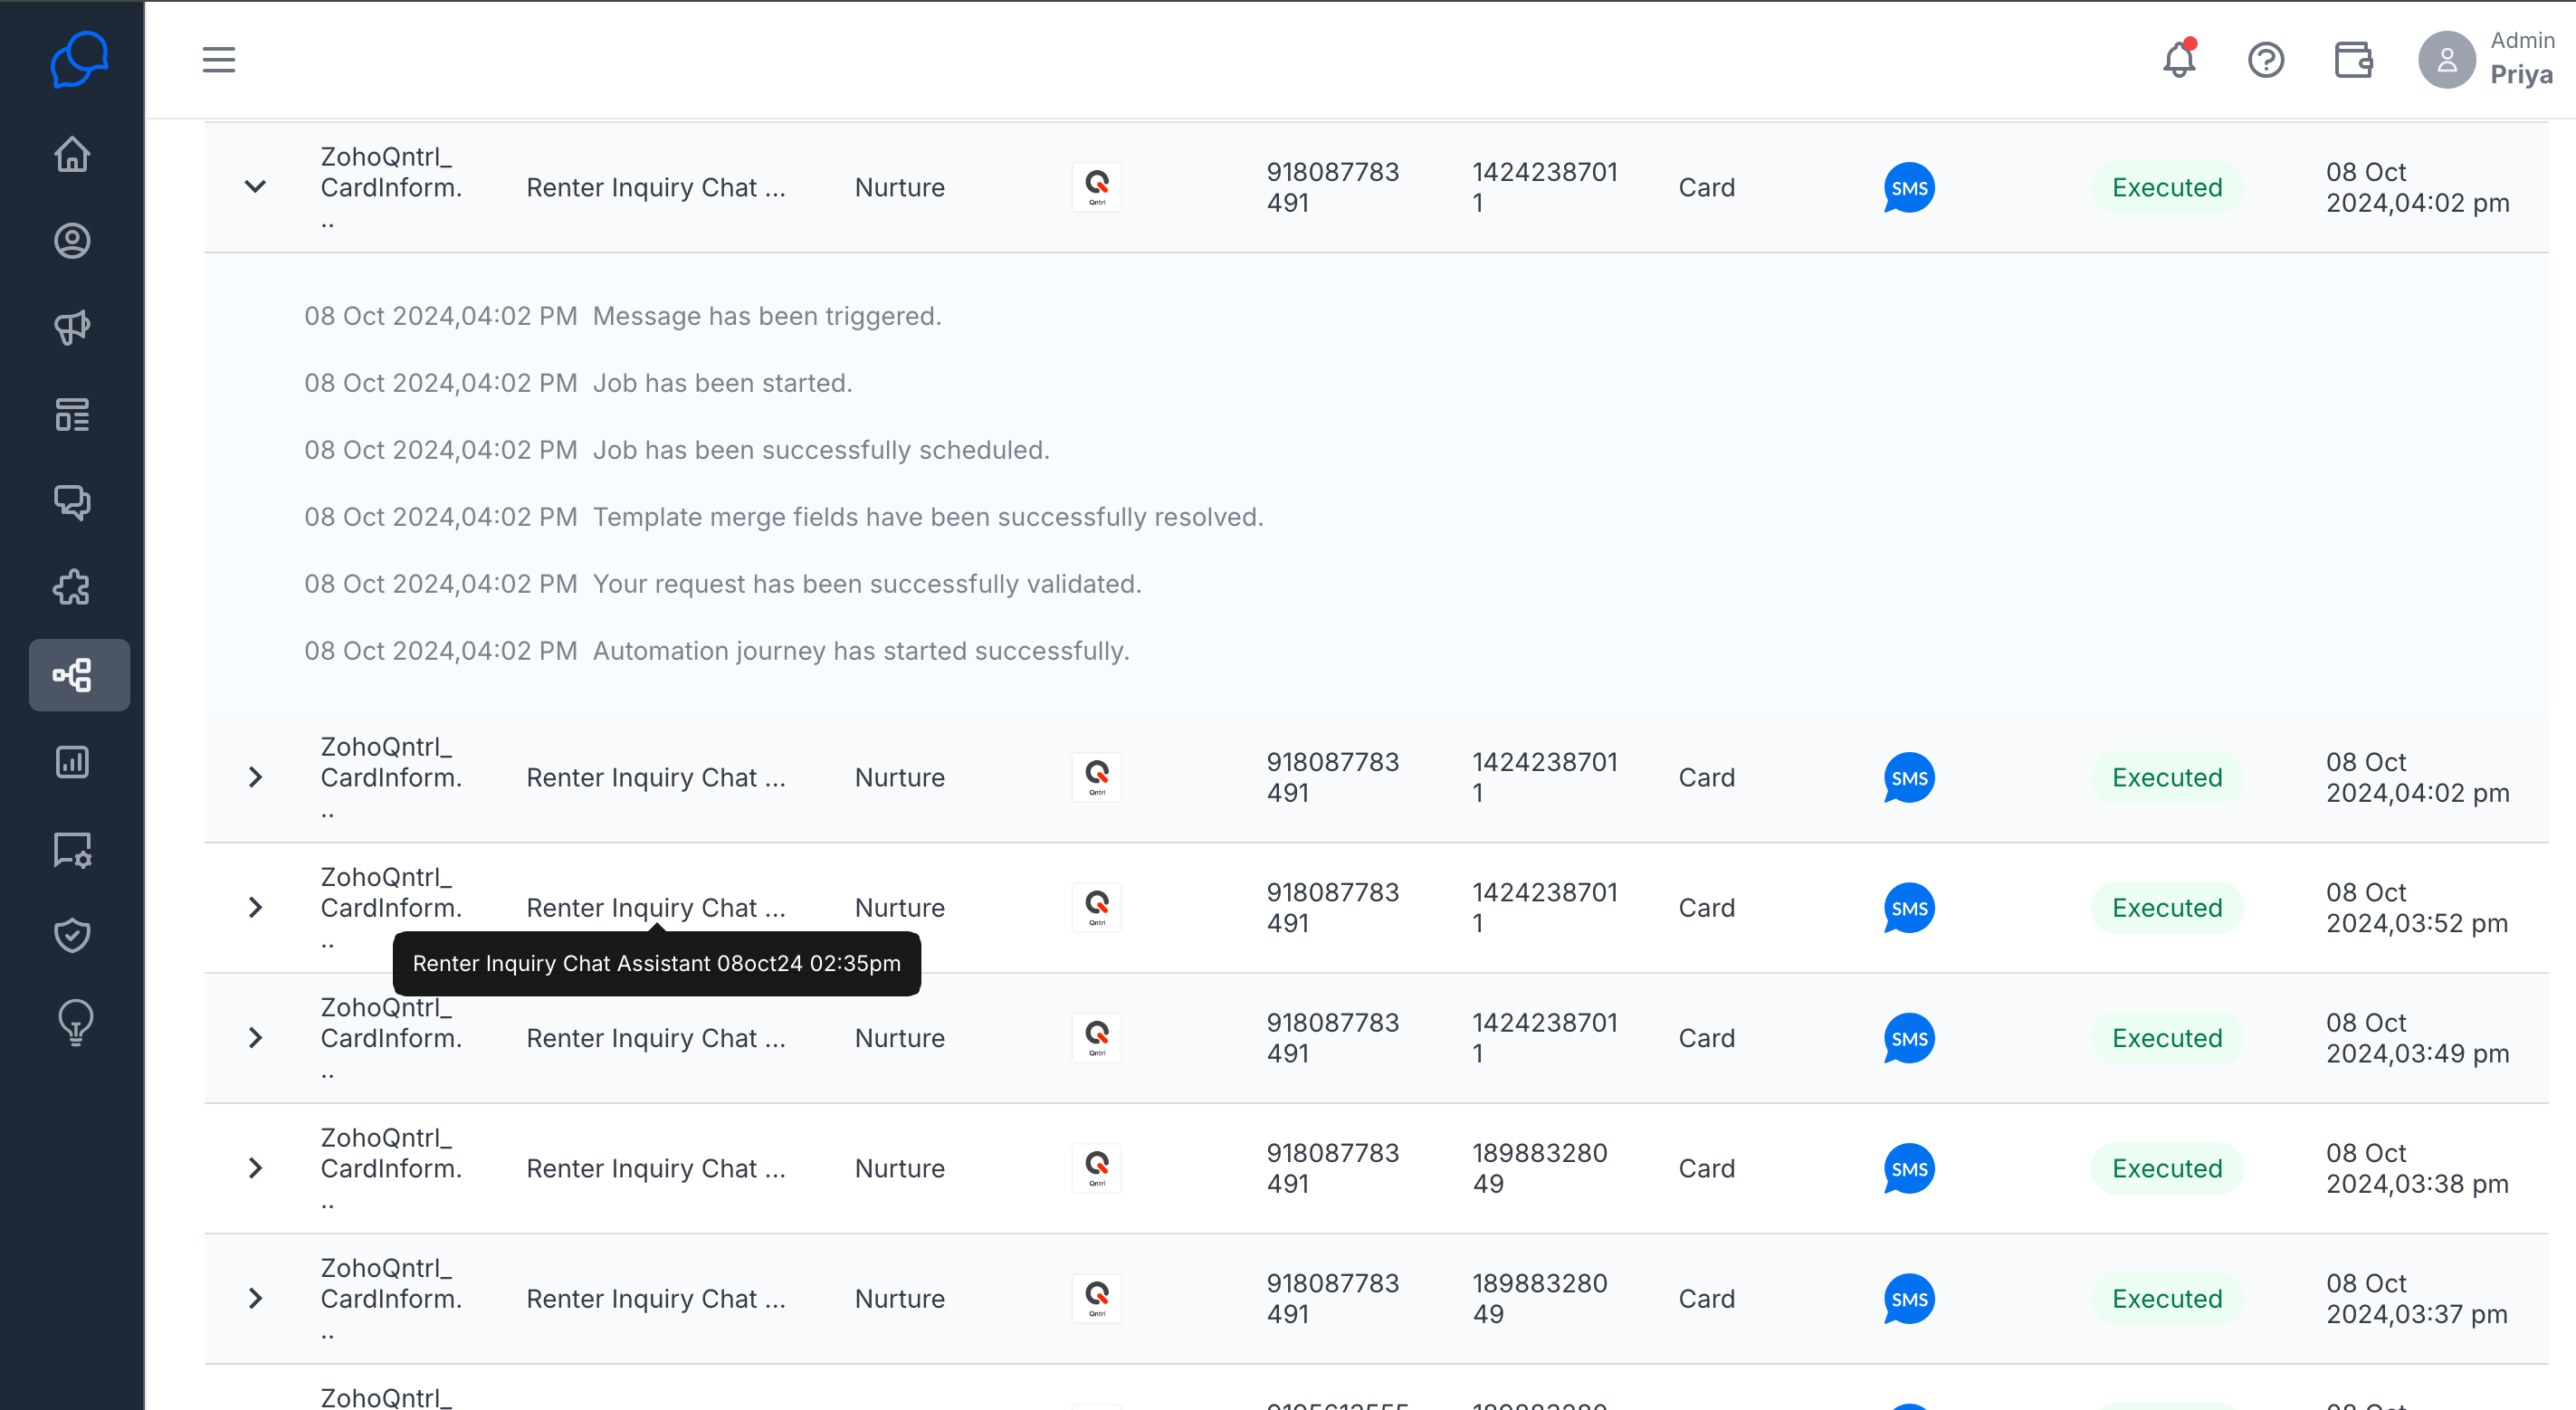Viewport: 2576px width, 1410px height.
Task: Select the automation workflow icon in sidebar
Action: point(79,675)
